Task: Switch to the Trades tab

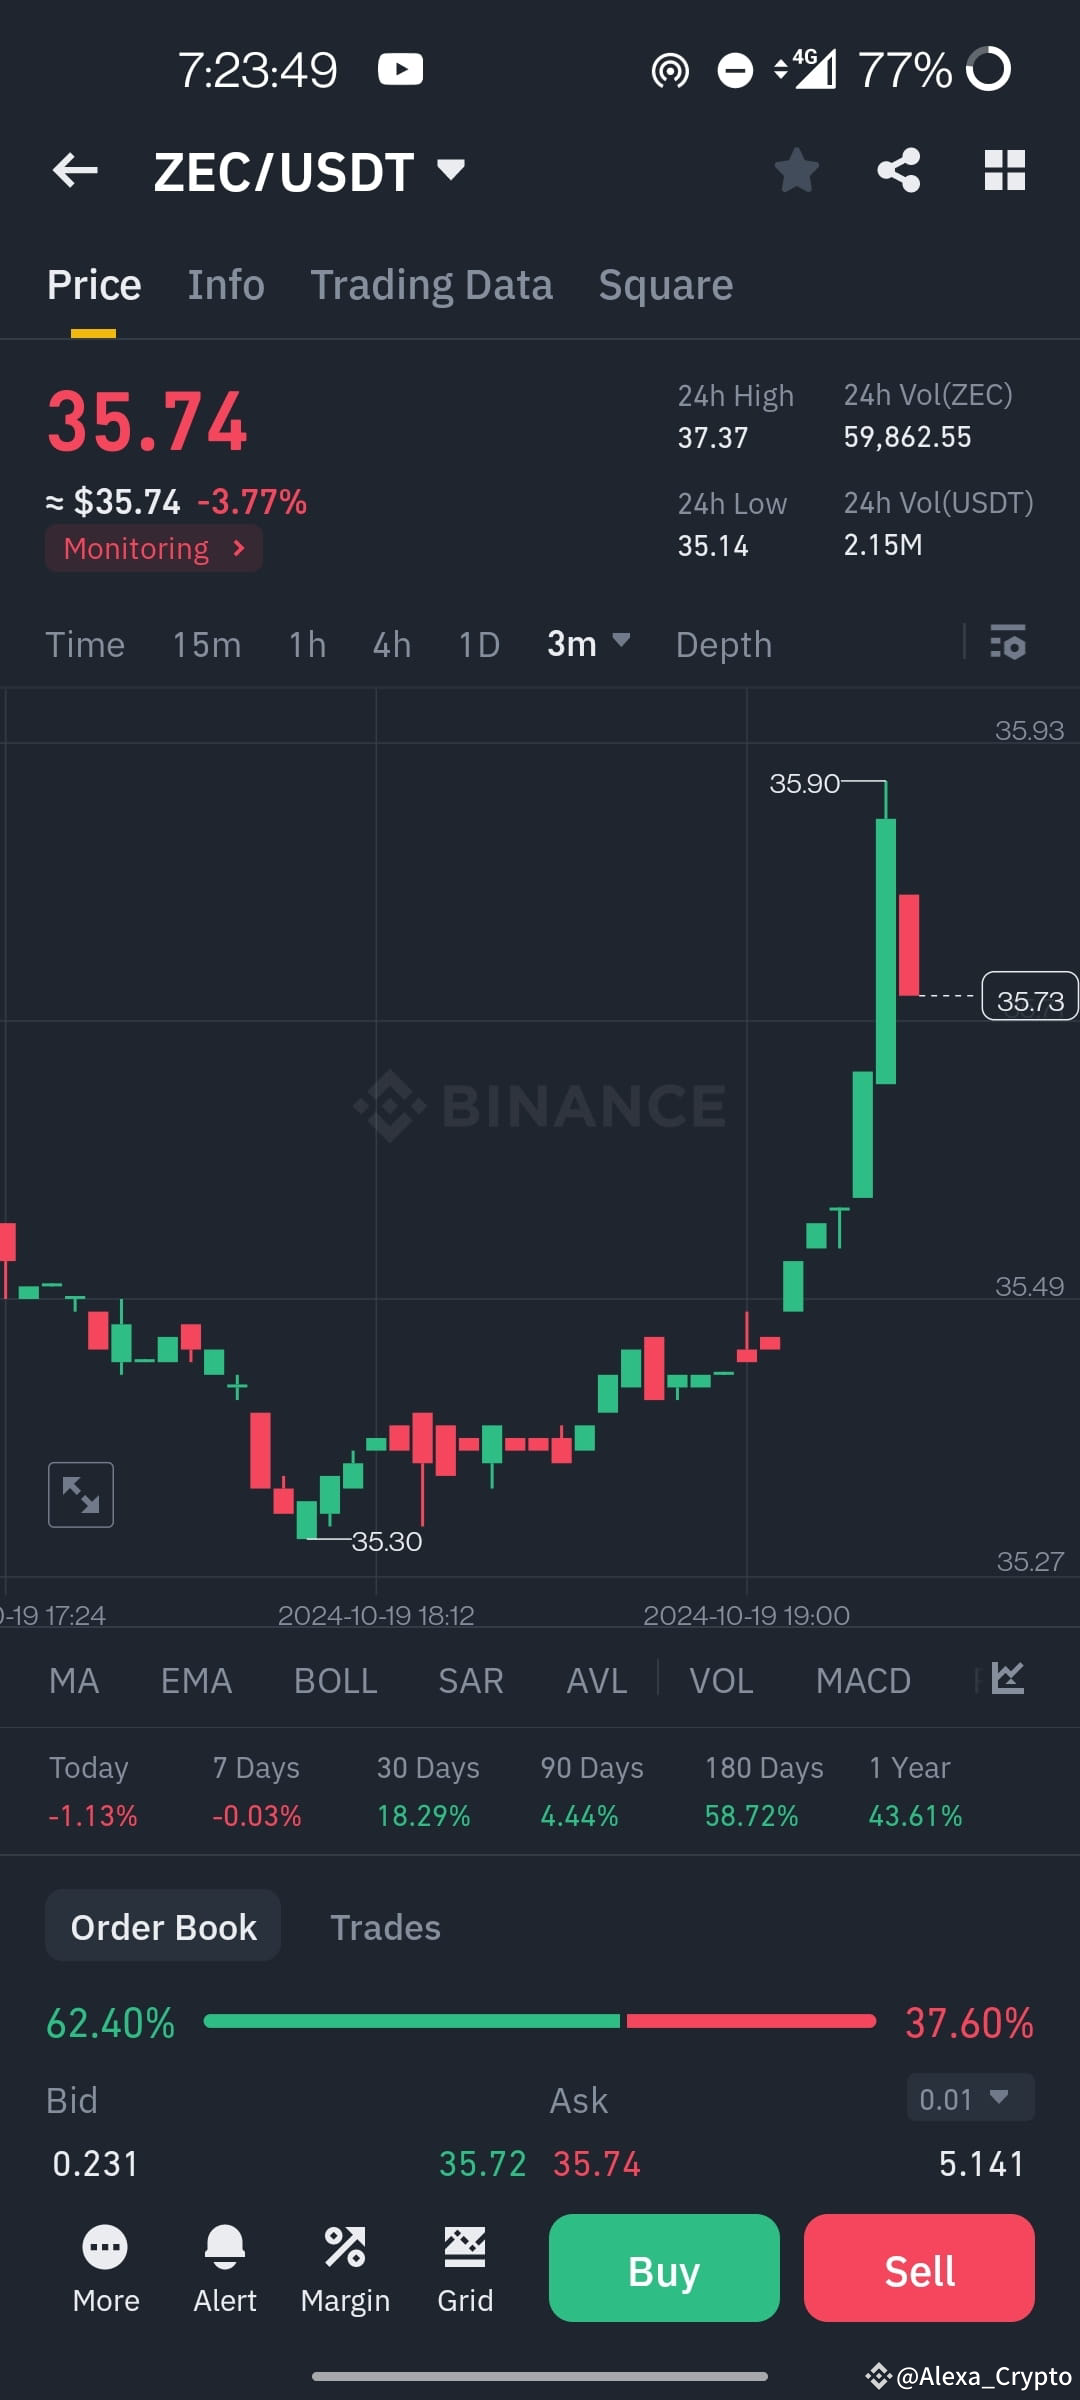Action: pyautogui.click(x=385, y=1925)
